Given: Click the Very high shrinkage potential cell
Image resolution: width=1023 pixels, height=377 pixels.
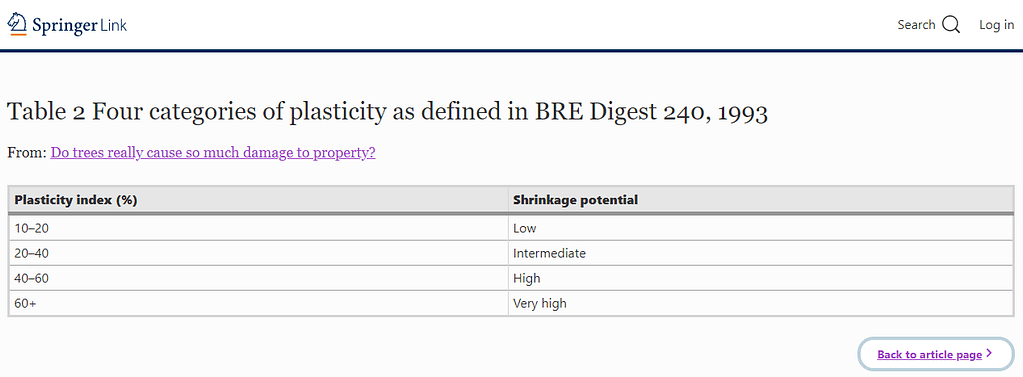Looking at the screenshot, I should (x=761, y=303).
